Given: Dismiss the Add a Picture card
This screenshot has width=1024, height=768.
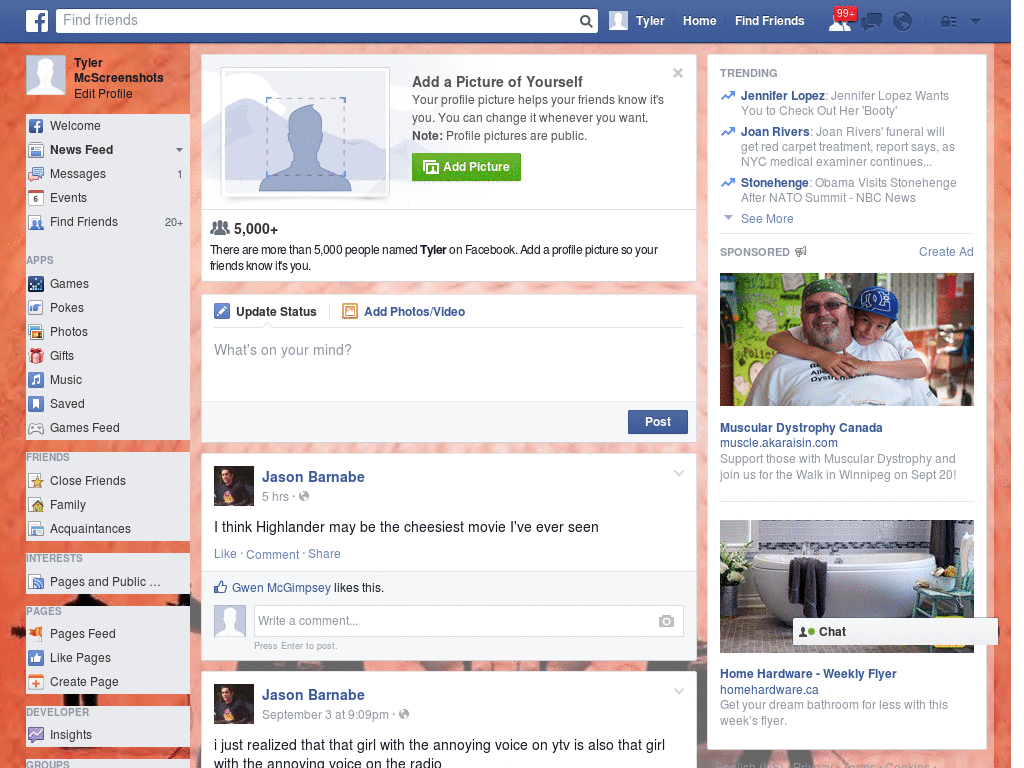Looking at the screenshot, I should (678, 73).
